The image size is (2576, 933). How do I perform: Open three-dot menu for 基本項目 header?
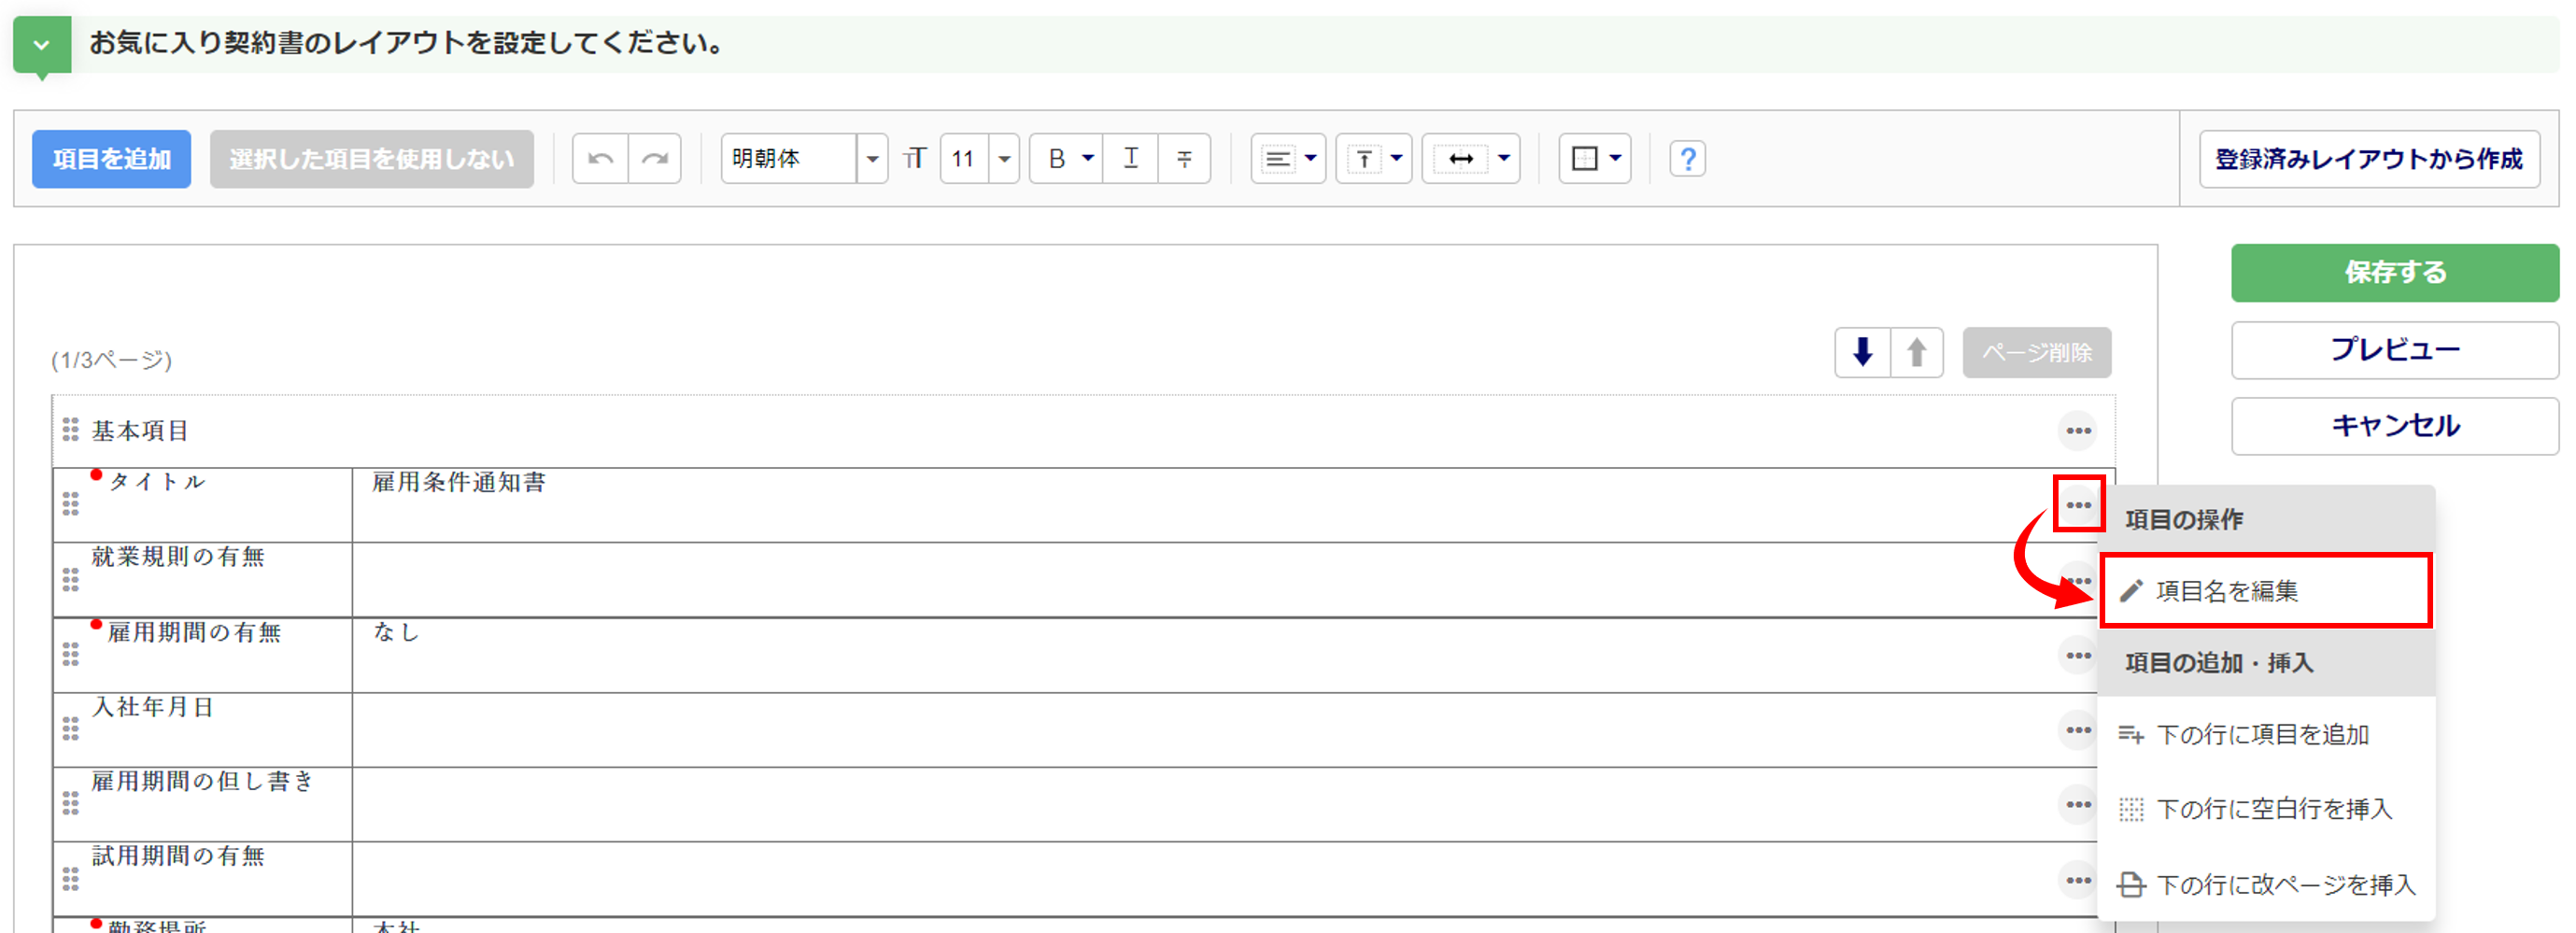click(2078, 431)
